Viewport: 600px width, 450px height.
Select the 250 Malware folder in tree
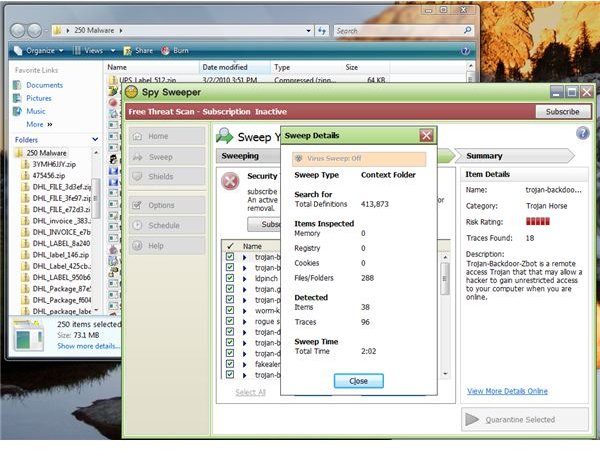coord(46,153)
